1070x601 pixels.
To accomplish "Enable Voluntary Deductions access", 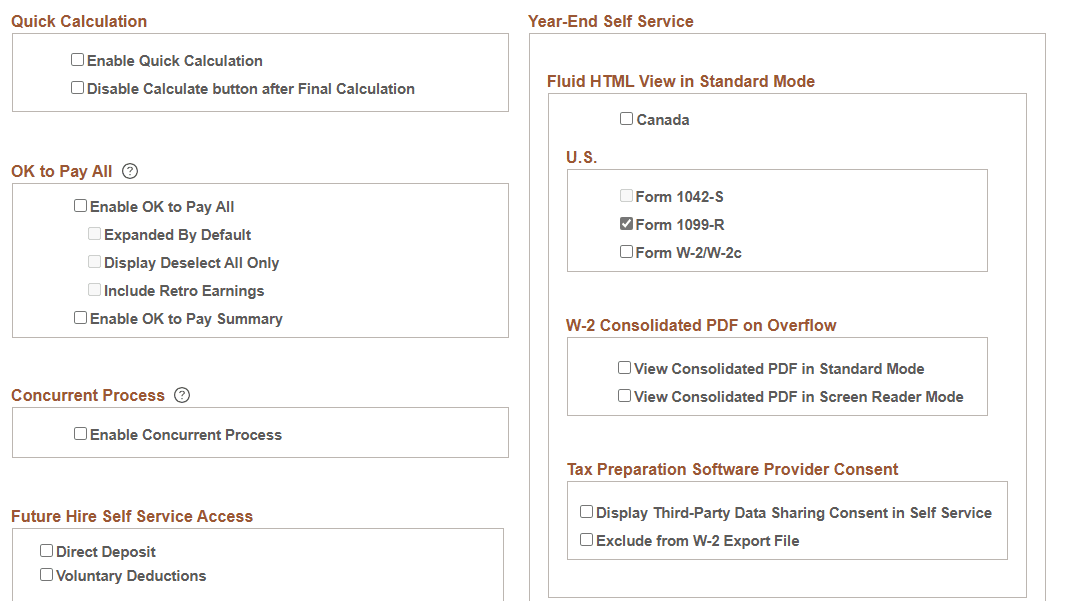I will [x=46, y=574].
